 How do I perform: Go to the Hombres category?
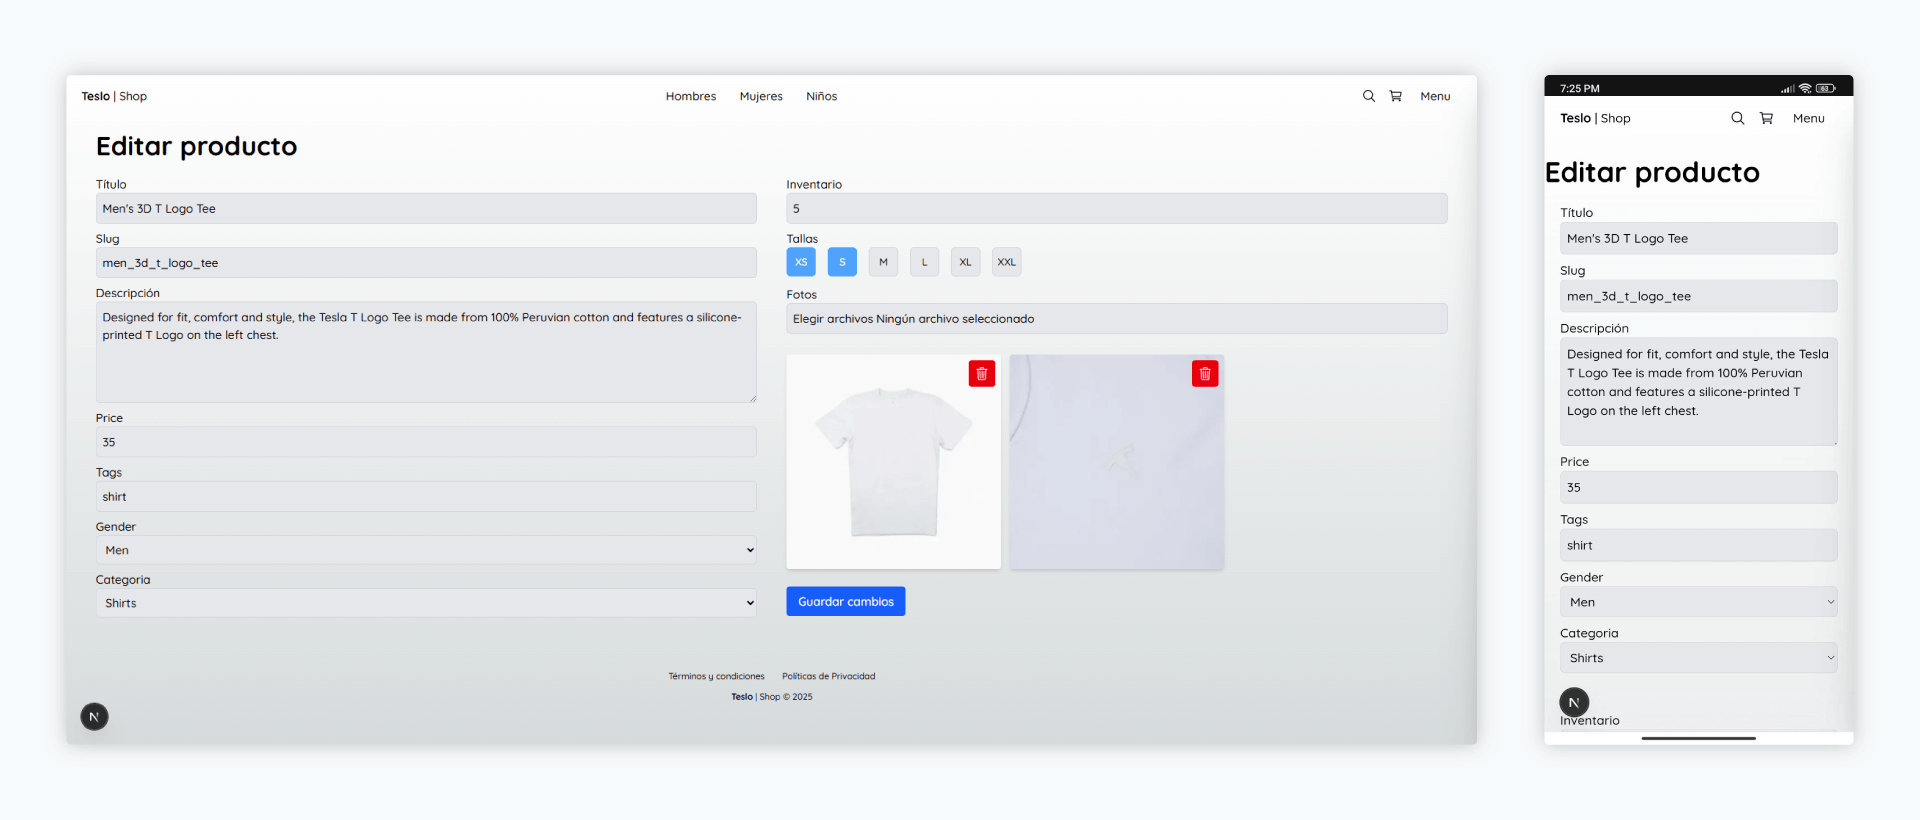tap(690, 96)
